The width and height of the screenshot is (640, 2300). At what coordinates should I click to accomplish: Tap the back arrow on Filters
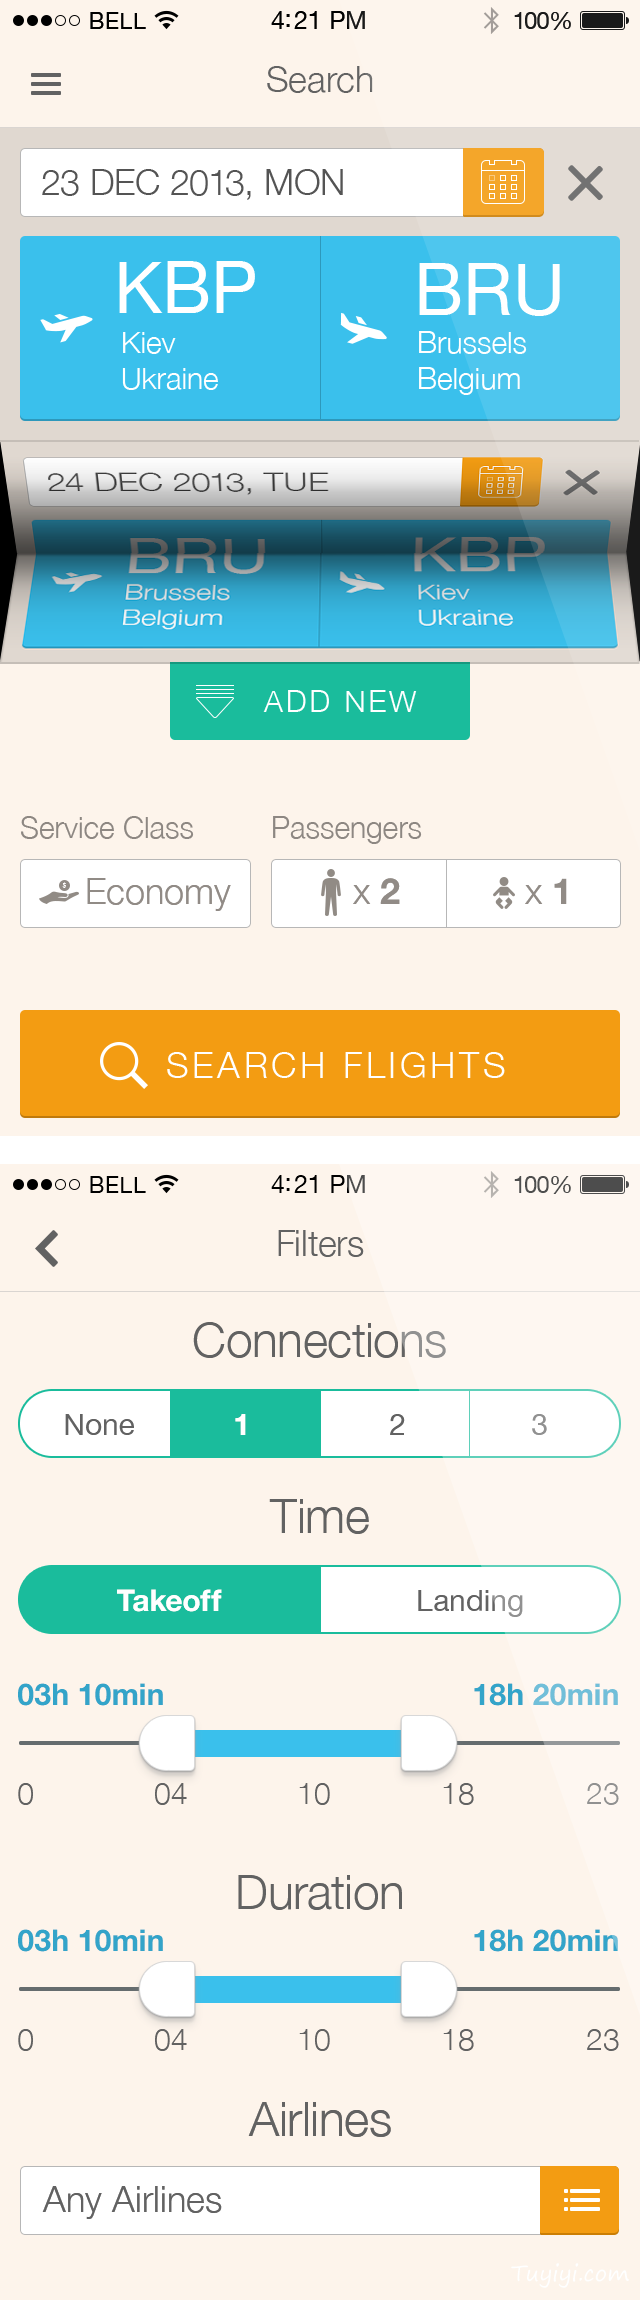click(47, 1247)
